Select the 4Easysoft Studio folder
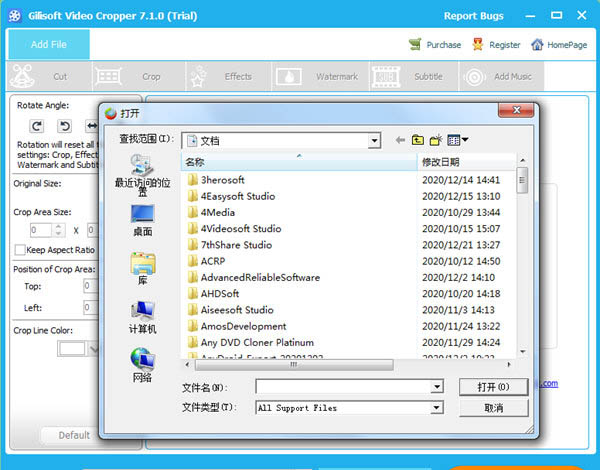This screenshot has height=470, width=600. (x=231, y=196)
